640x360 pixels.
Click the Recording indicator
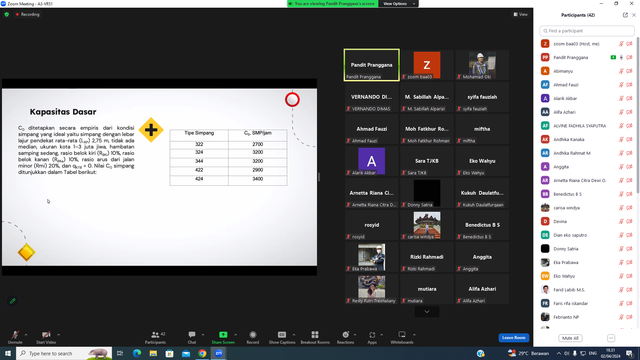[27, 14]
